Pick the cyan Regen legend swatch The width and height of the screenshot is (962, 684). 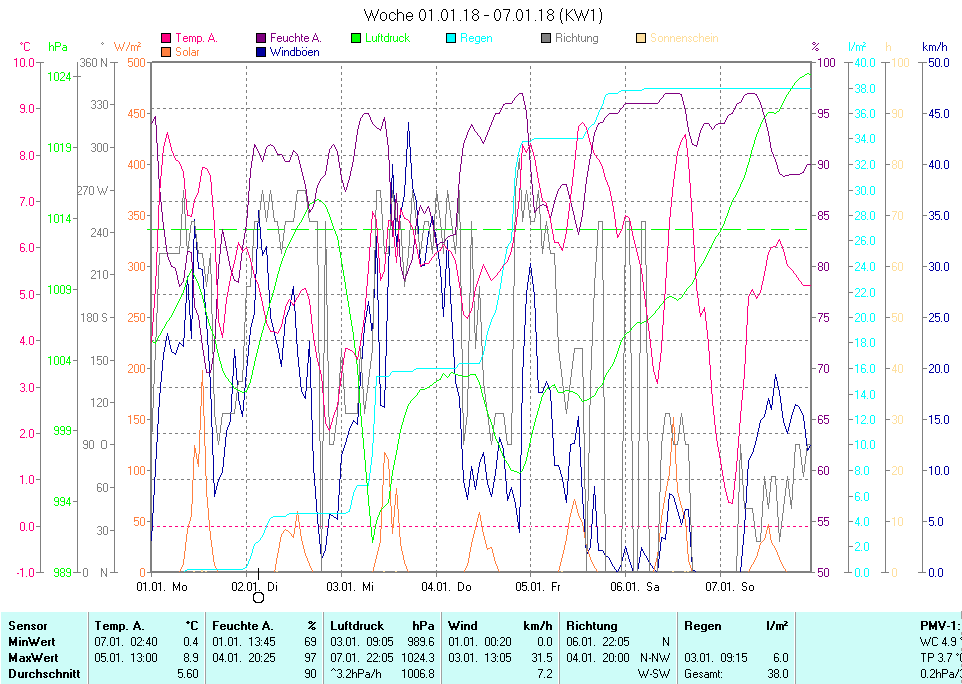(451, 38)
